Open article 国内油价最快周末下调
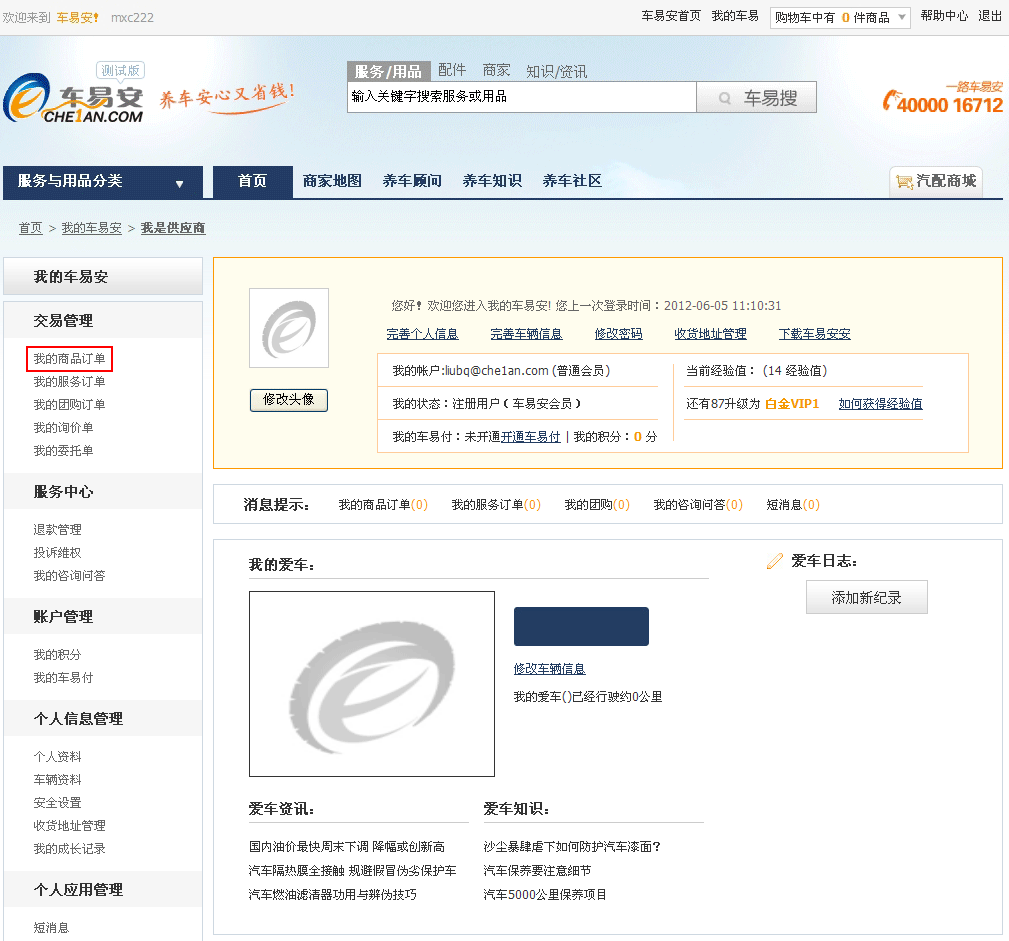Screen dimensions: 1009x941 coord(347,847)
